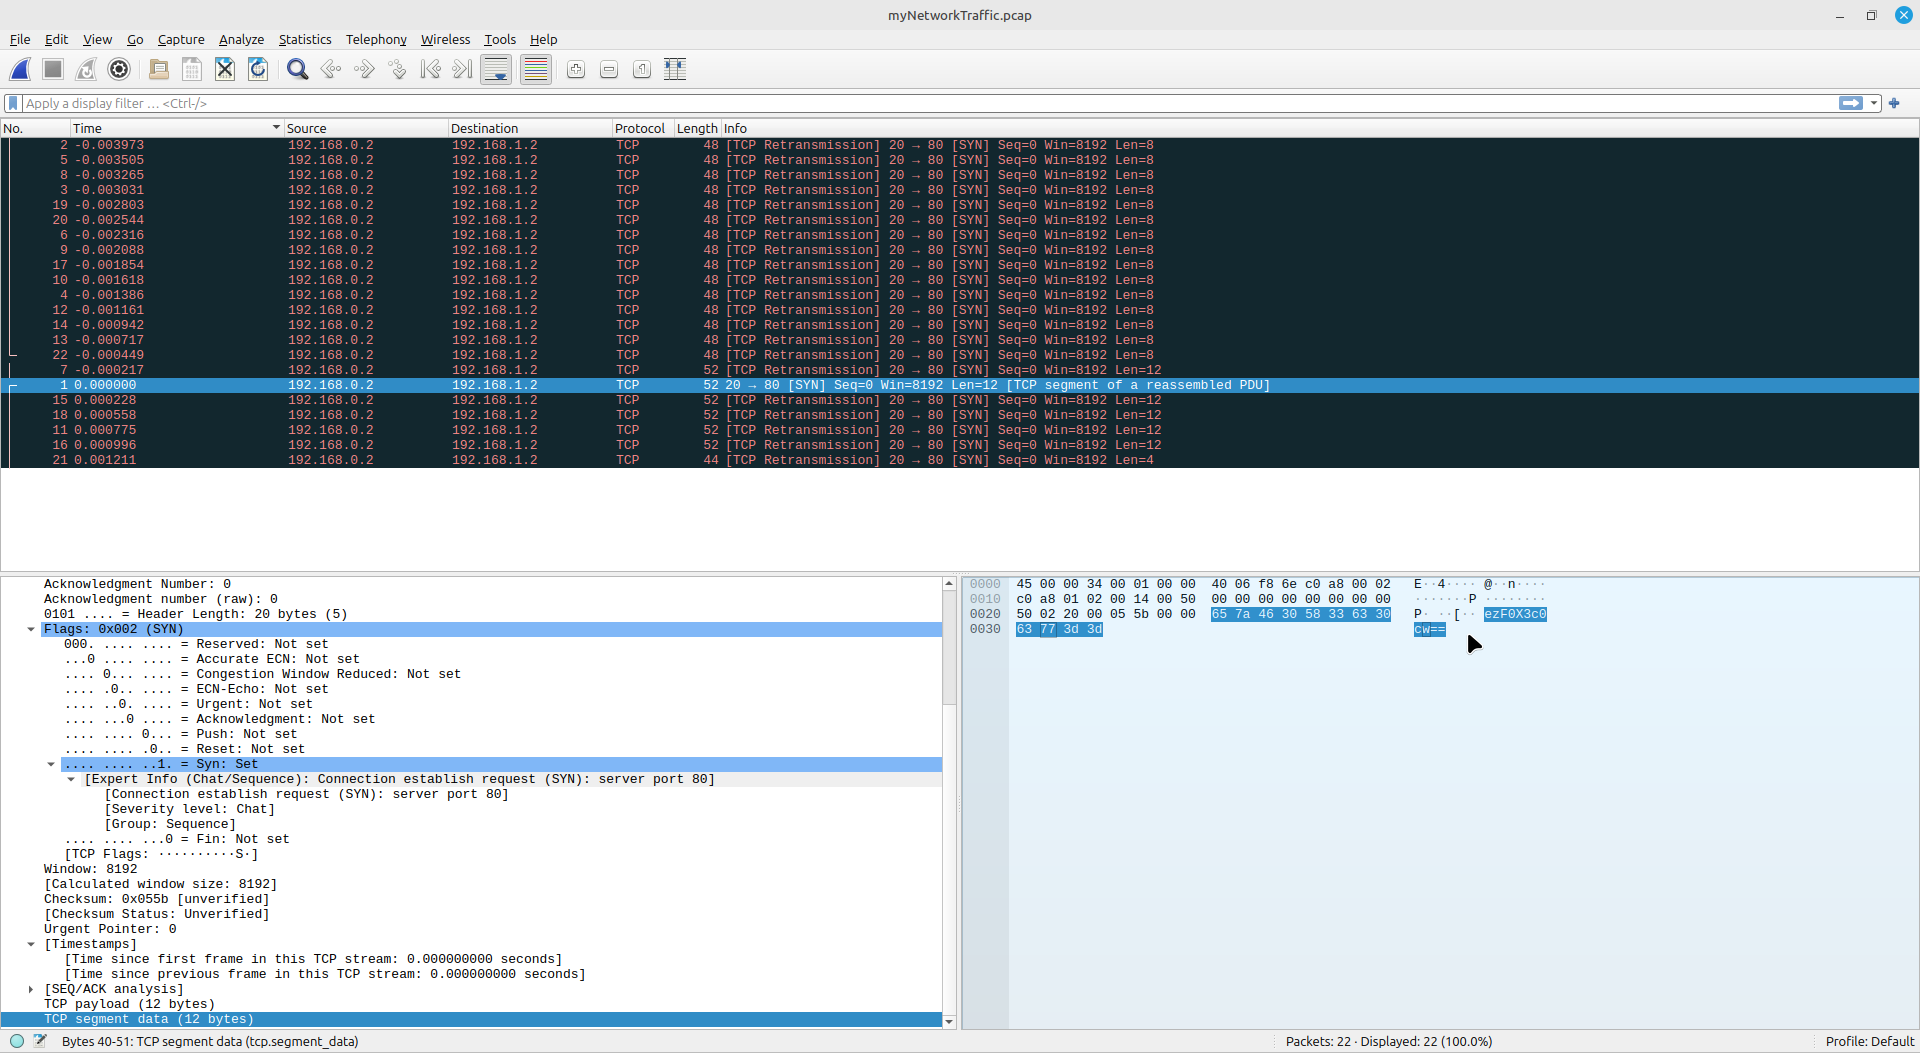The image size is (1920, 1053).
Task: Apply the display filter with arrow button
Action: click(x=1851, y=103)
